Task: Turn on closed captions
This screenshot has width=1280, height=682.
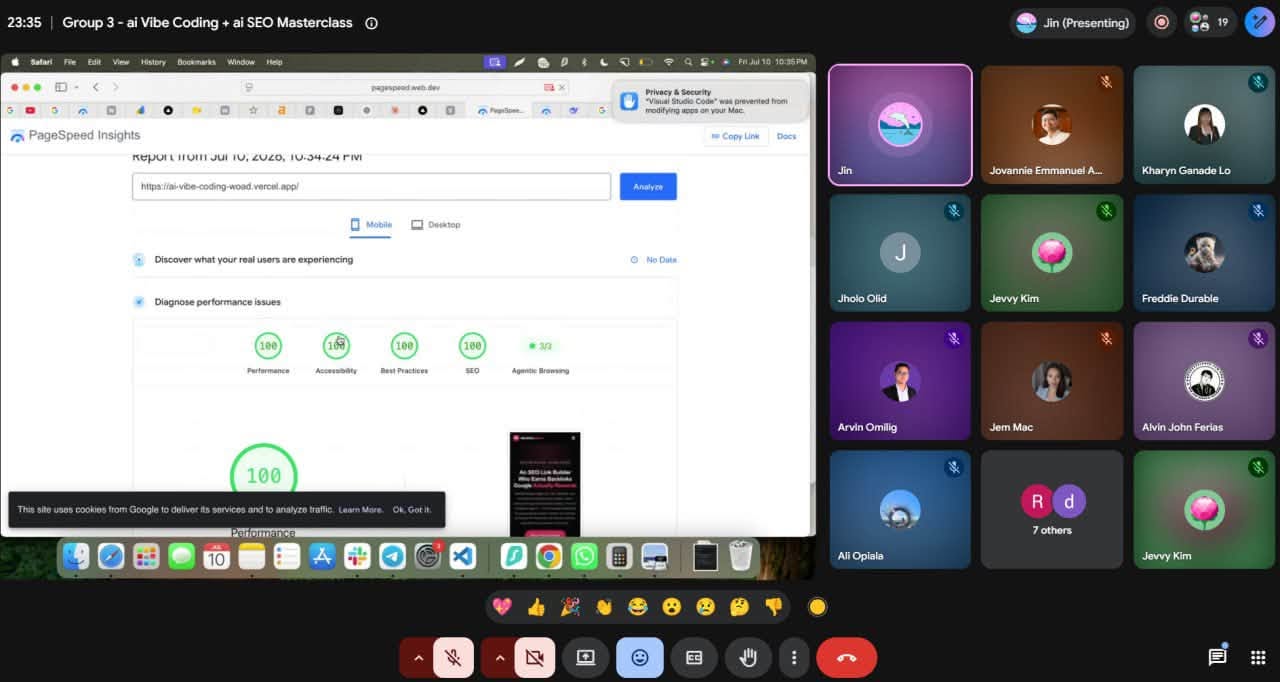Action: point(694,658)
